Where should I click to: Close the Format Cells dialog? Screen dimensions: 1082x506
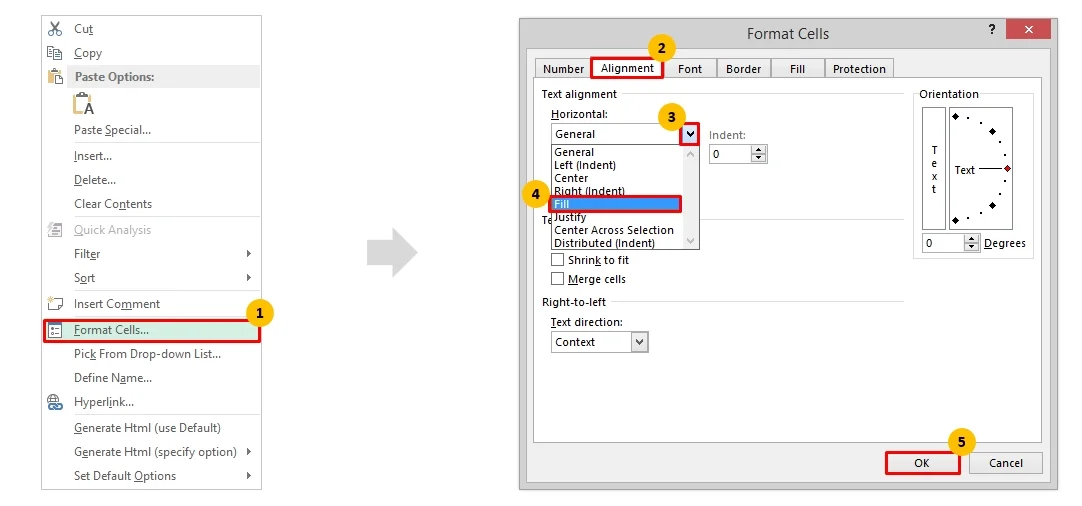pos(1028,29)
